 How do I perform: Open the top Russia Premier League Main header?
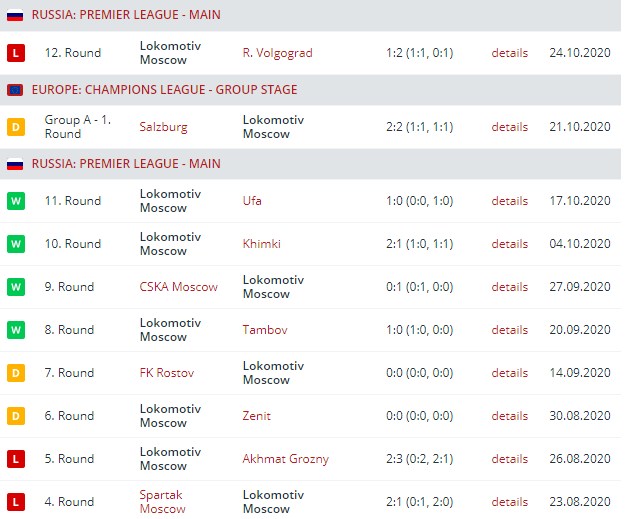126,15
